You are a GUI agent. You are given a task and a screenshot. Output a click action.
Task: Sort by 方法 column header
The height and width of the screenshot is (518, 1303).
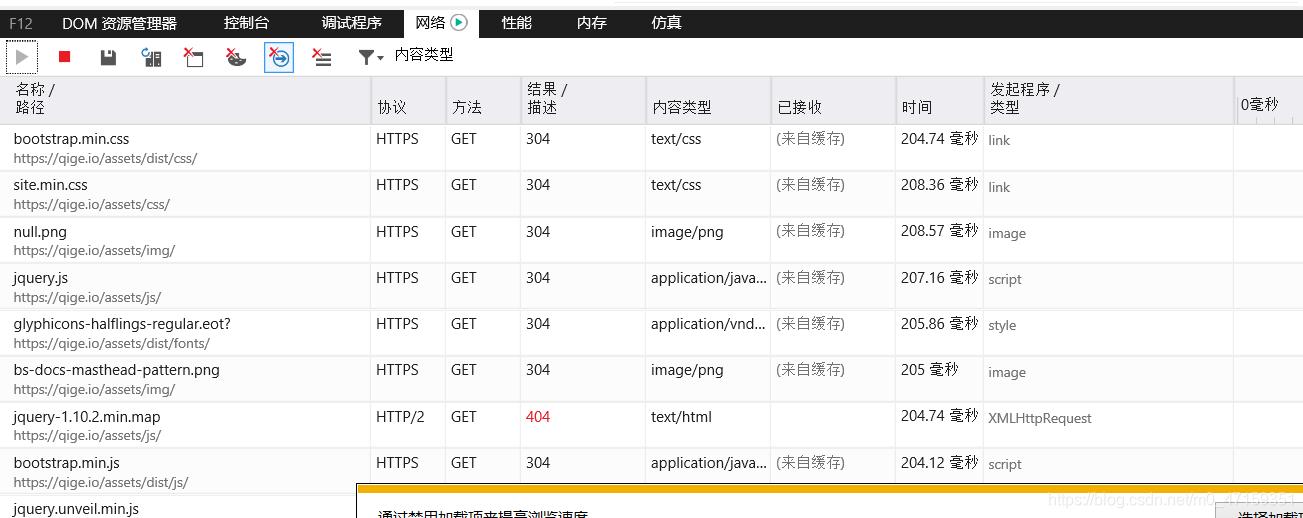[x=483, y=99]
